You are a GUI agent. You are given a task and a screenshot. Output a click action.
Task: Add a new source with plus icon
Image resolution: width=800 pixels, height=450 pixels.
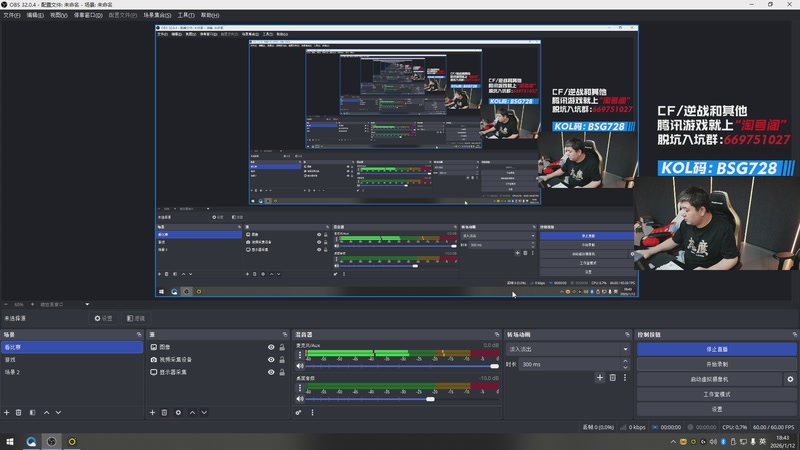click(x=152, y=412)
